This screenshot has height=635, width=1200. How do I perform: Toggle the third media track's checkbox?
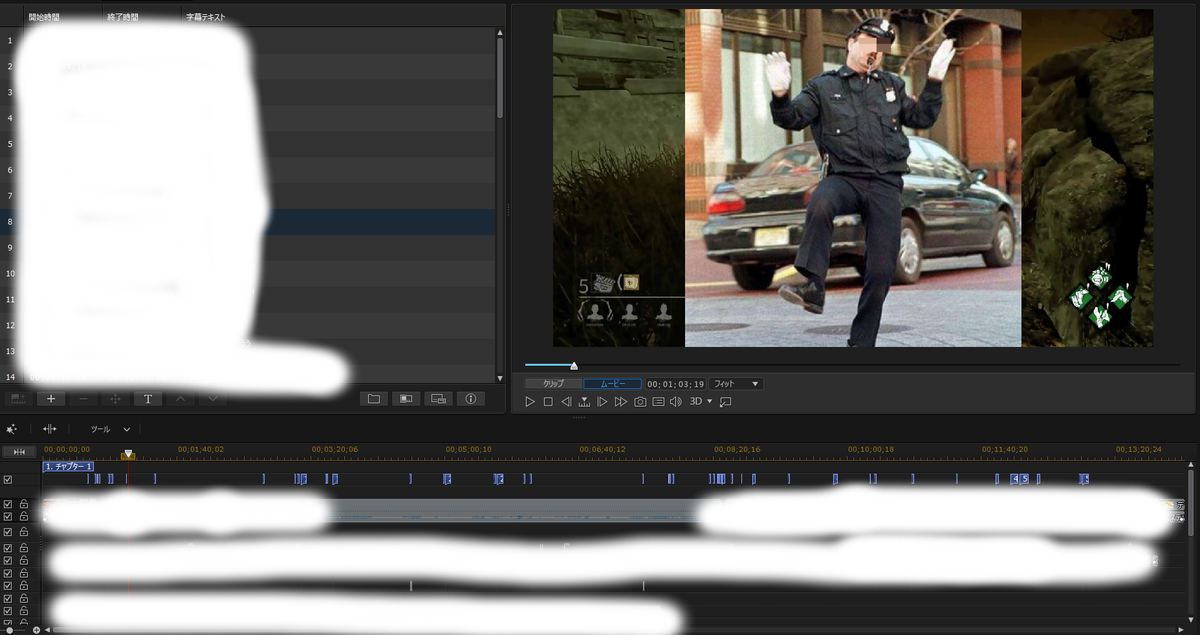point(8,532)
